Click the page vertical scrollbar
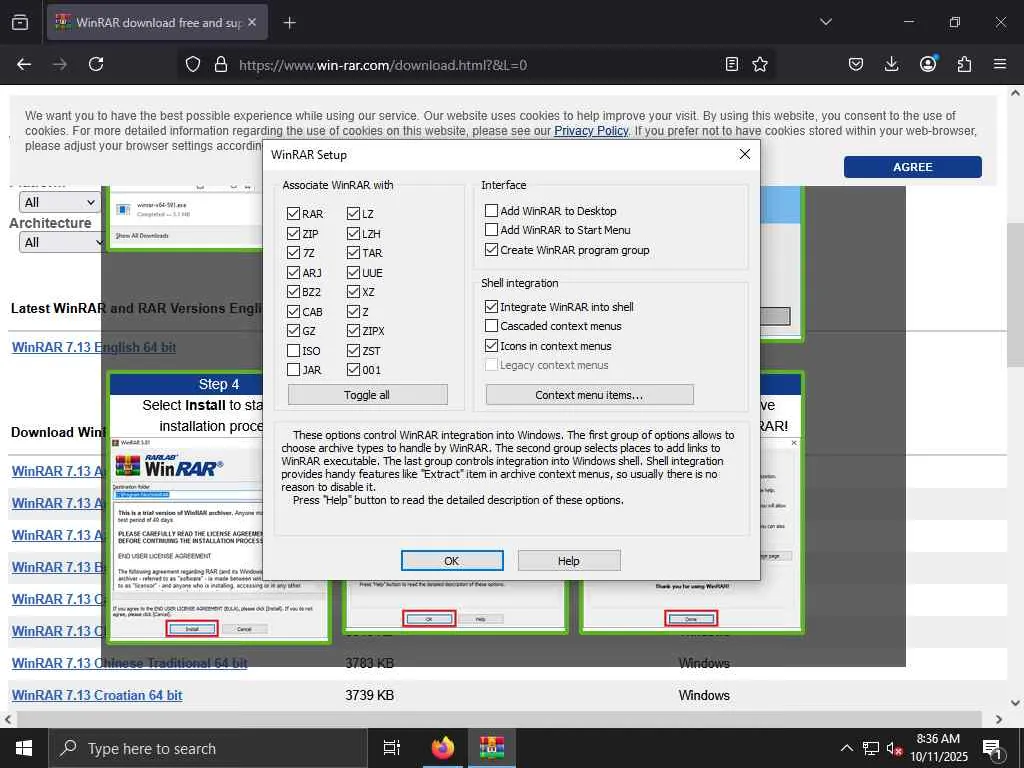 pyautogui.click(x=1015, y=294)
